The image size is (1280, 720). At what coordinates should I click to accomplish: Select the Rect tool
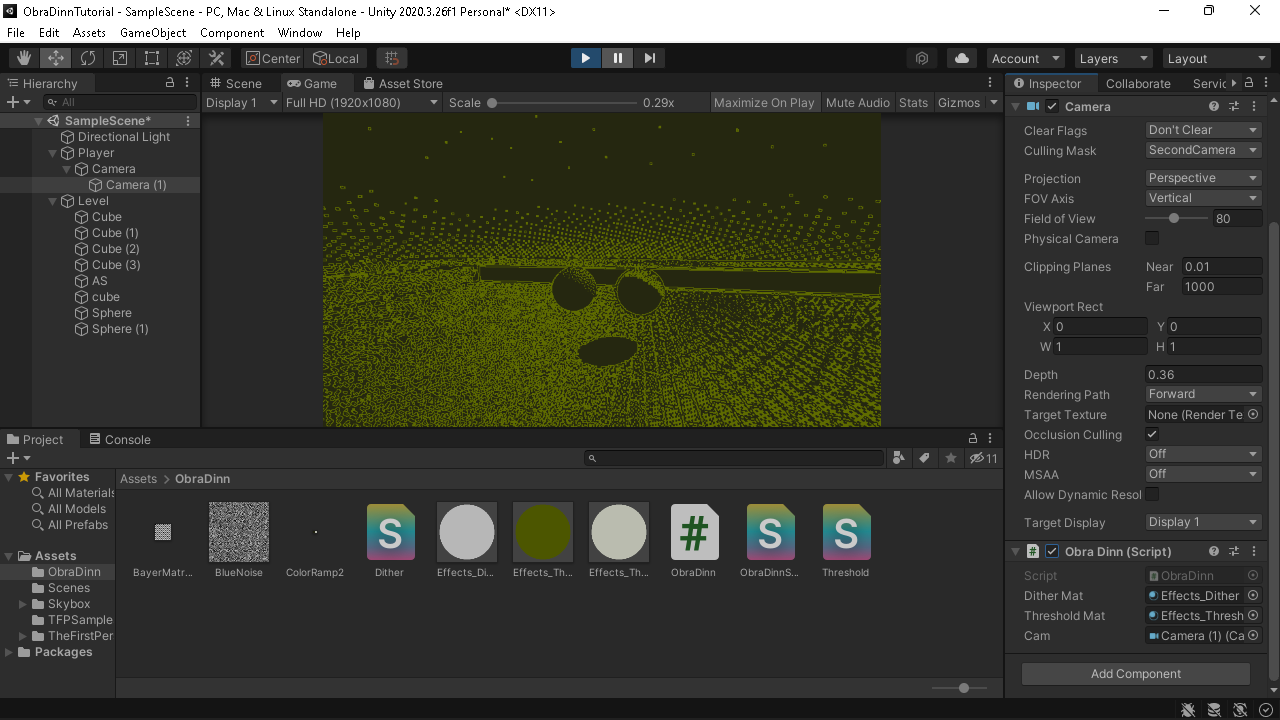point(152,58)
